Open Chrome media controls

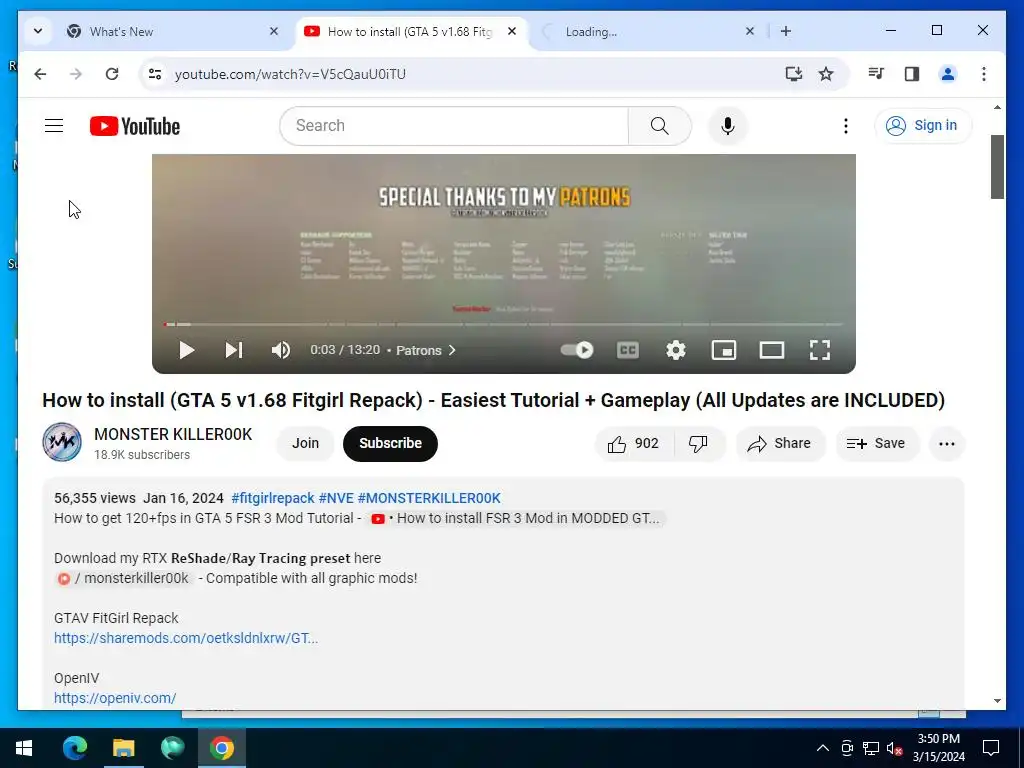coord(876,74)
